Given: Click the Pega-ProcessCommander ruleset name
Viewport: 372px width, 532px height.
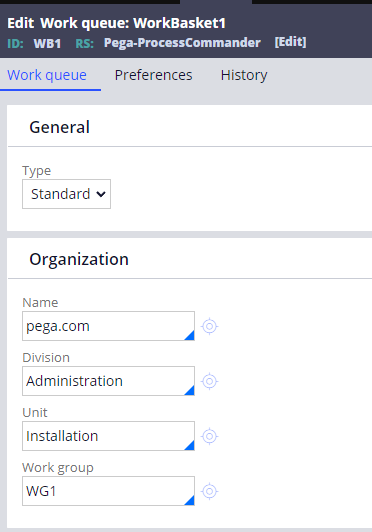Looking at the screenshot, I should [182, 43].
